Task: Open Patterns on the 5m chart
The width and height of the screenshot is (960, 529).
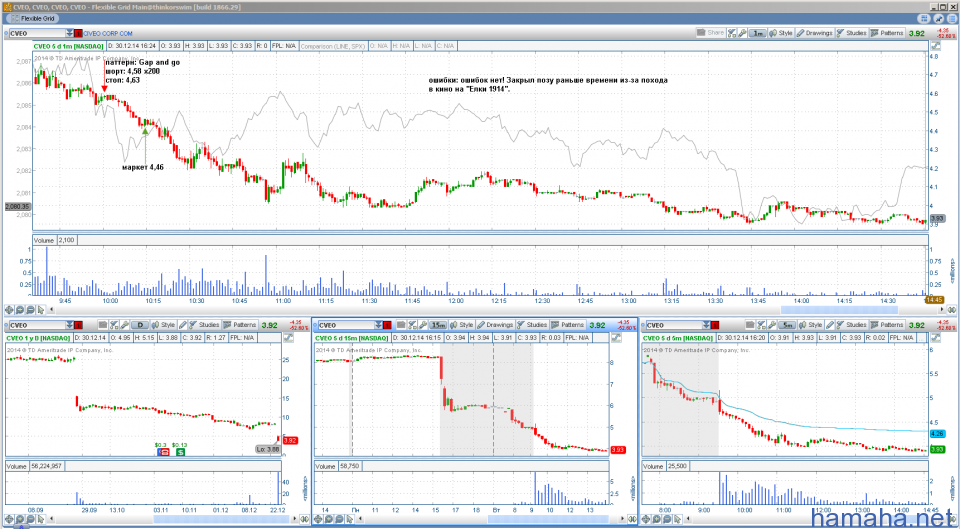Action: [x=887, y=325]
